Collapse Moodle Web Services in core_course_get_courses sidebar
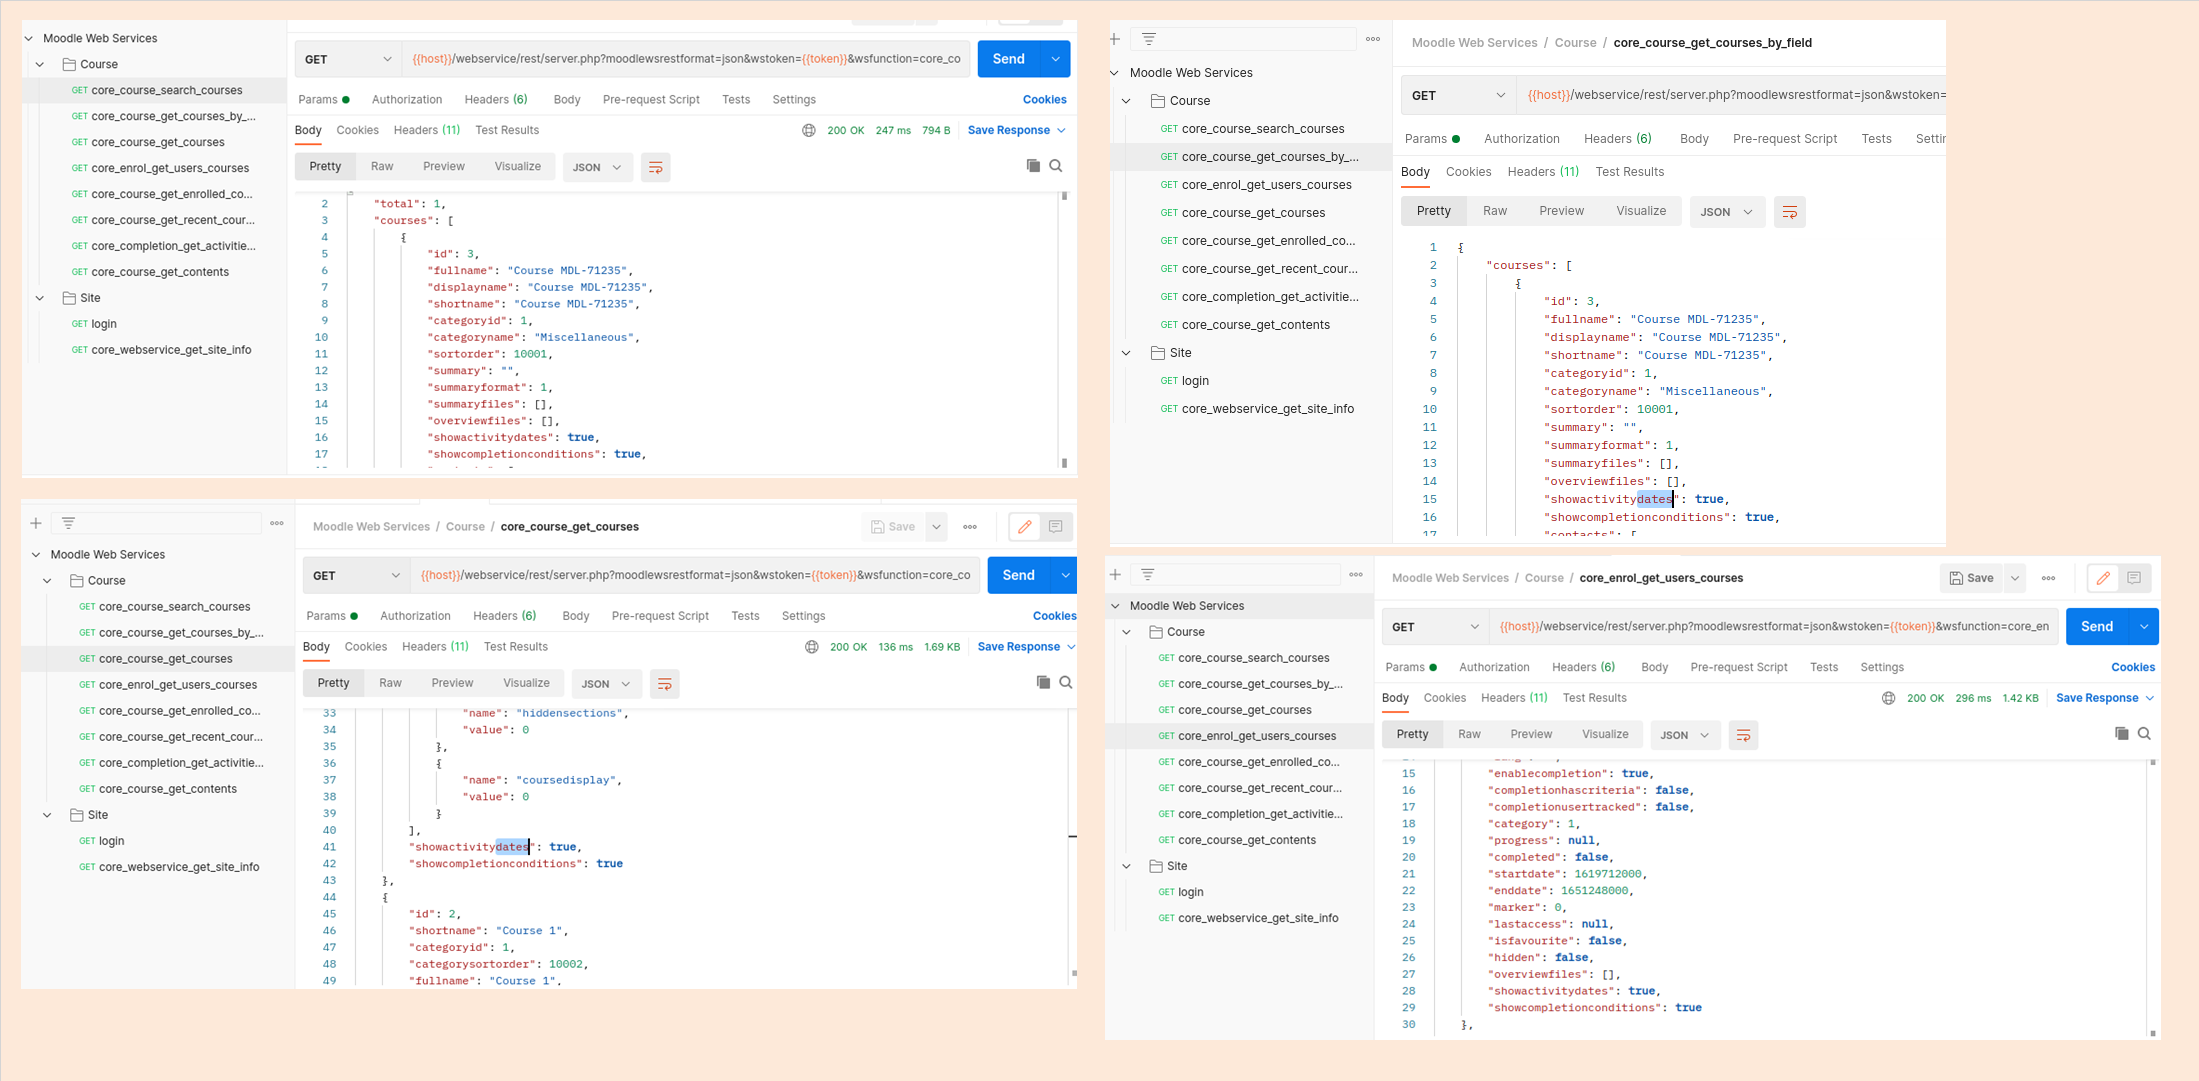This screenshot has width=2199, height=1081. 37,555
